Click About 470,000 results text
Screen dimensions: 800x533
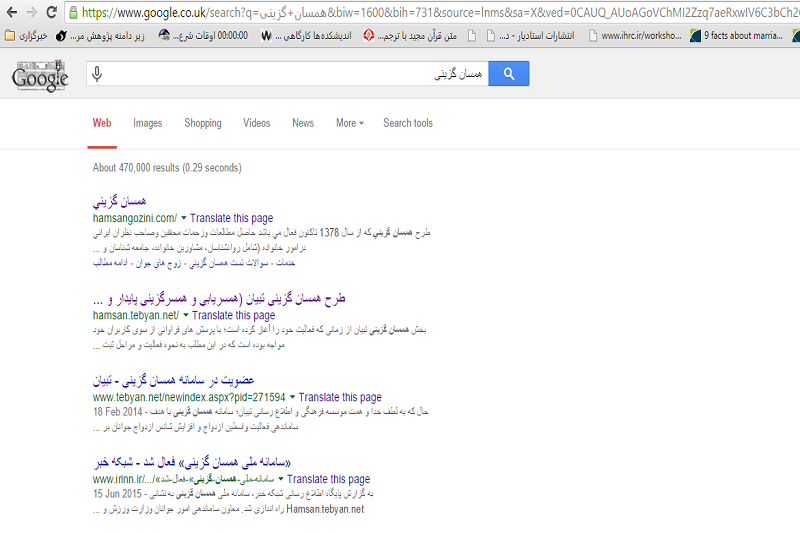click(167, 168)
